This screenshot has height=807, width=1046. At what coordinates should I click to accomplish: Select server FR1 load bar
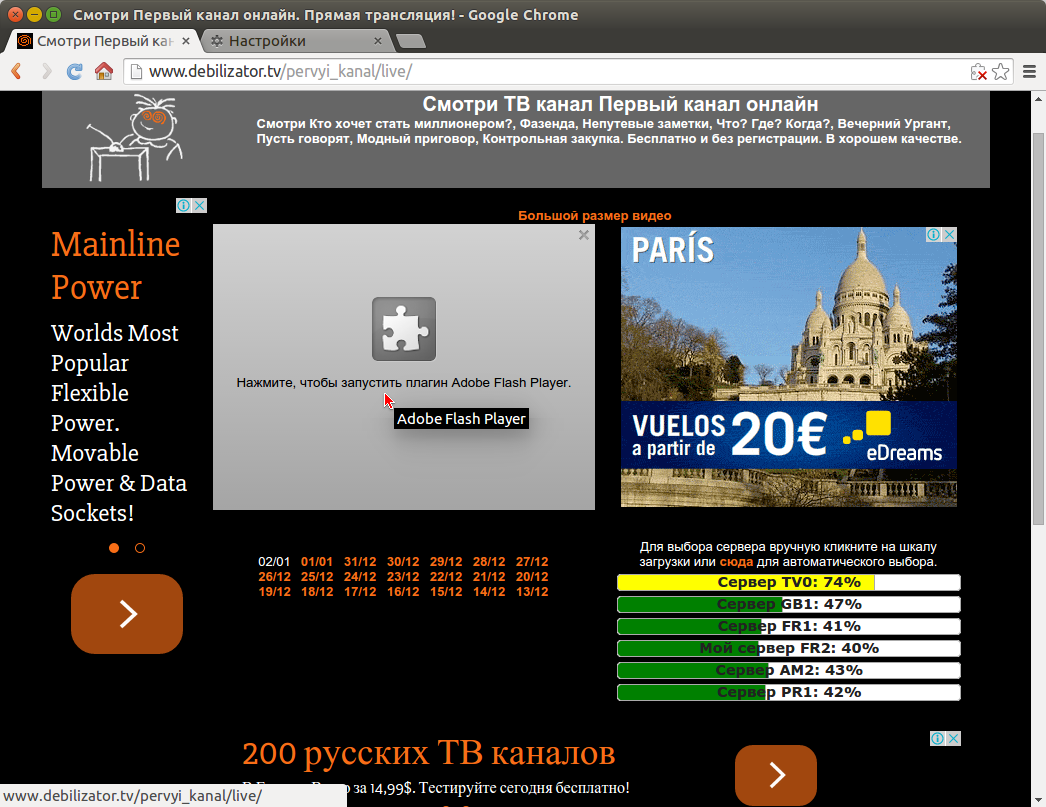789,626
